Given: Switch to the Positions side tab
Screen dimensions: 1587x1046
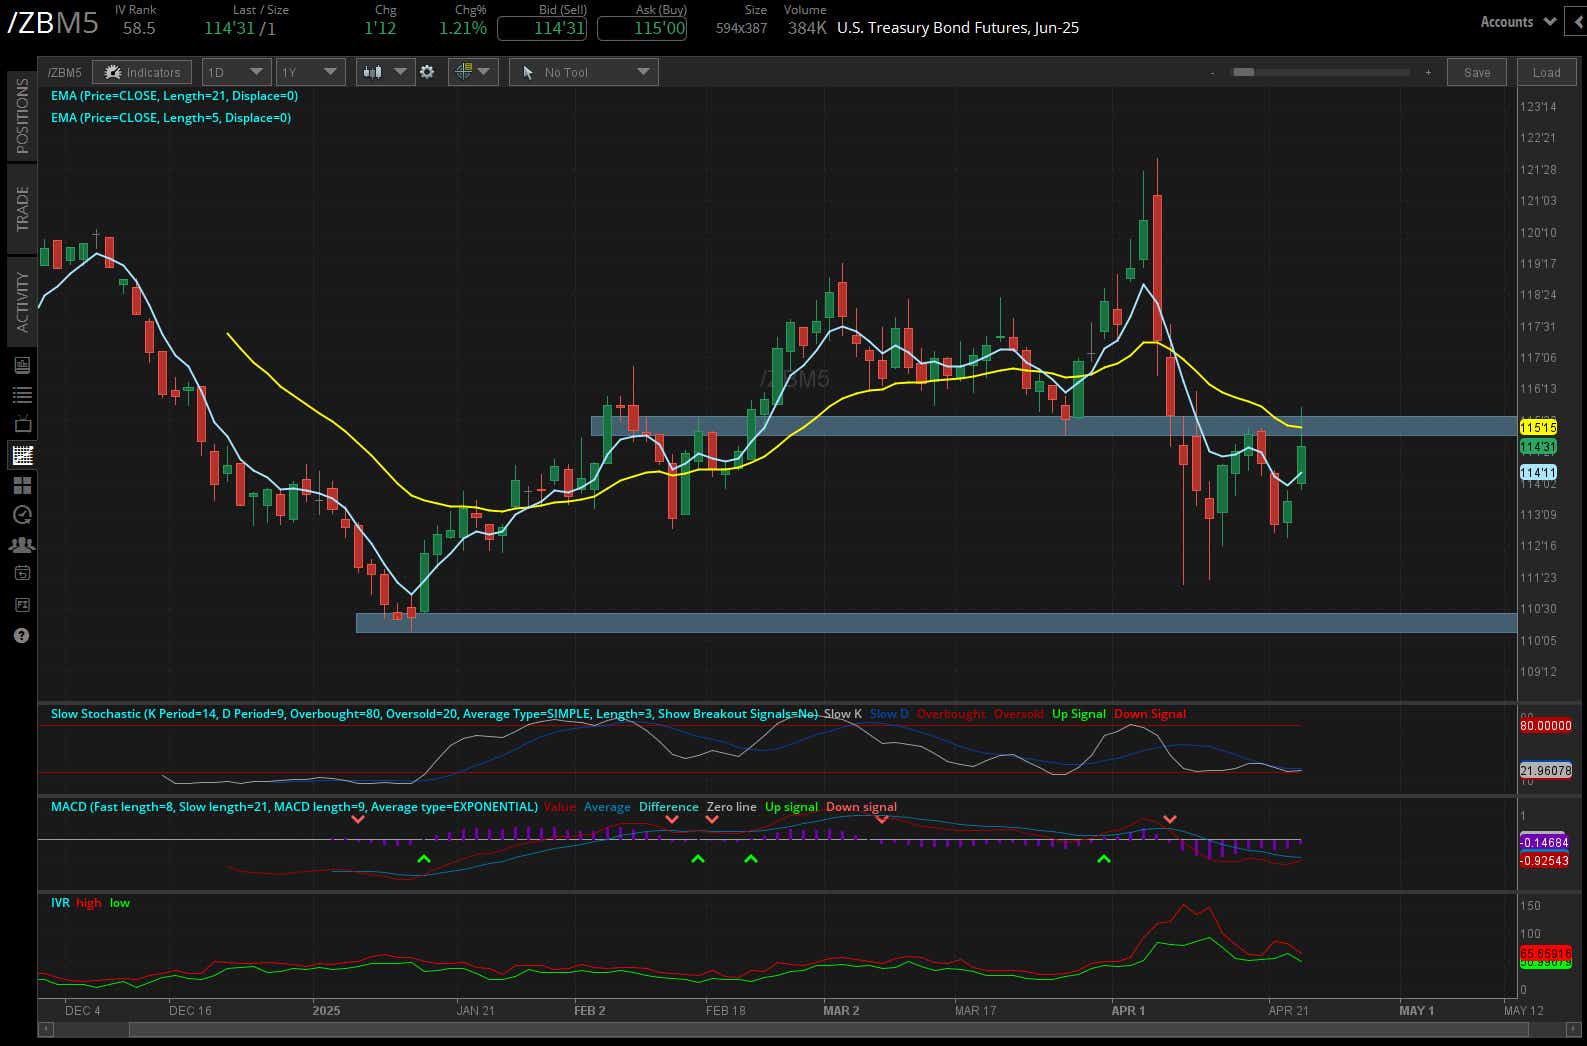Looking at the screenshot, I should coord(22,115).
